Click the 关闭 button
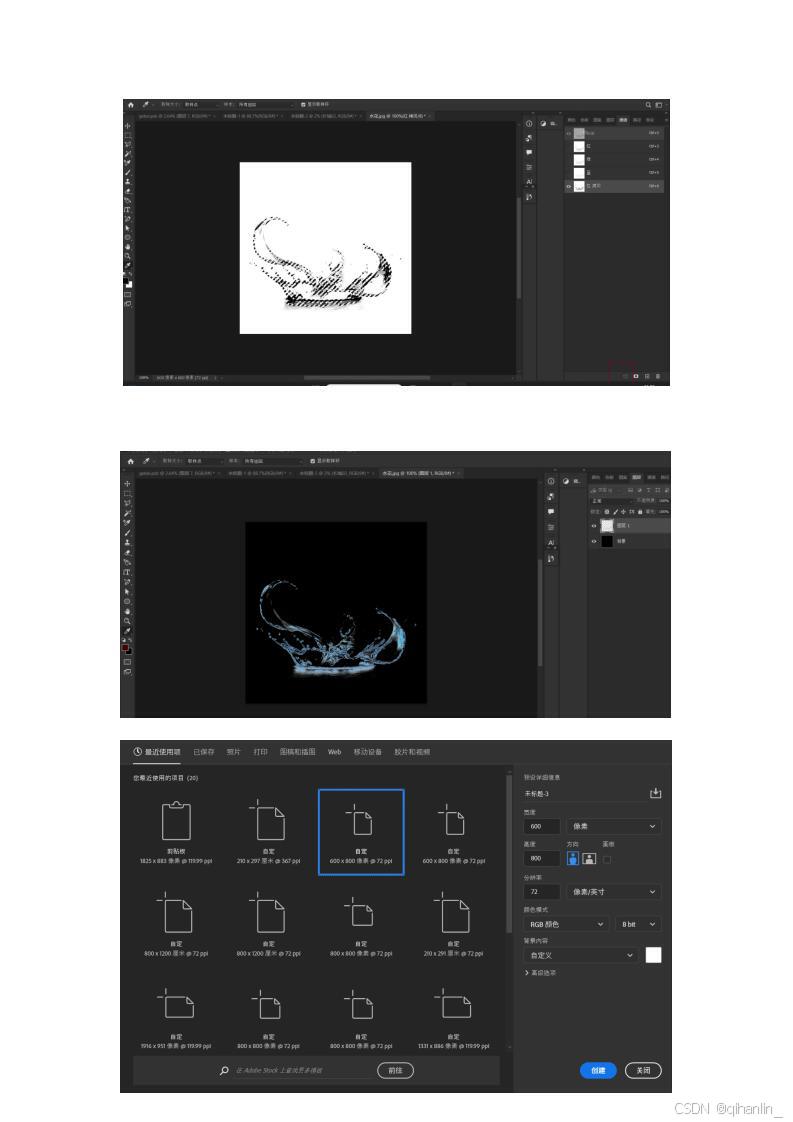 click(643, 1070)
